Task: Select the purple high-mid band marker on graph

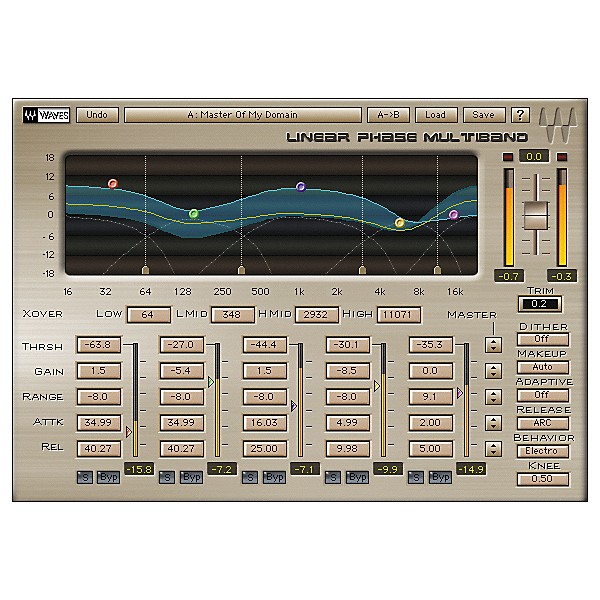Action: click(x=301, y=187)
